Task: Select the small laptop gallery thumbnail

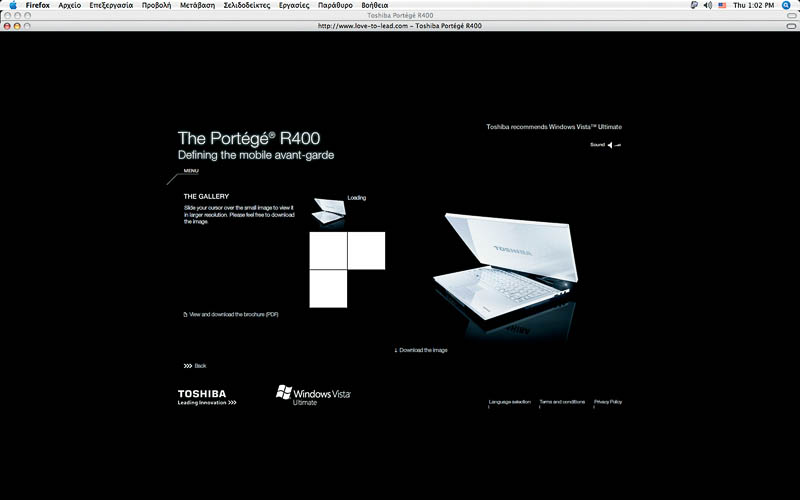Action: (329, 211)
